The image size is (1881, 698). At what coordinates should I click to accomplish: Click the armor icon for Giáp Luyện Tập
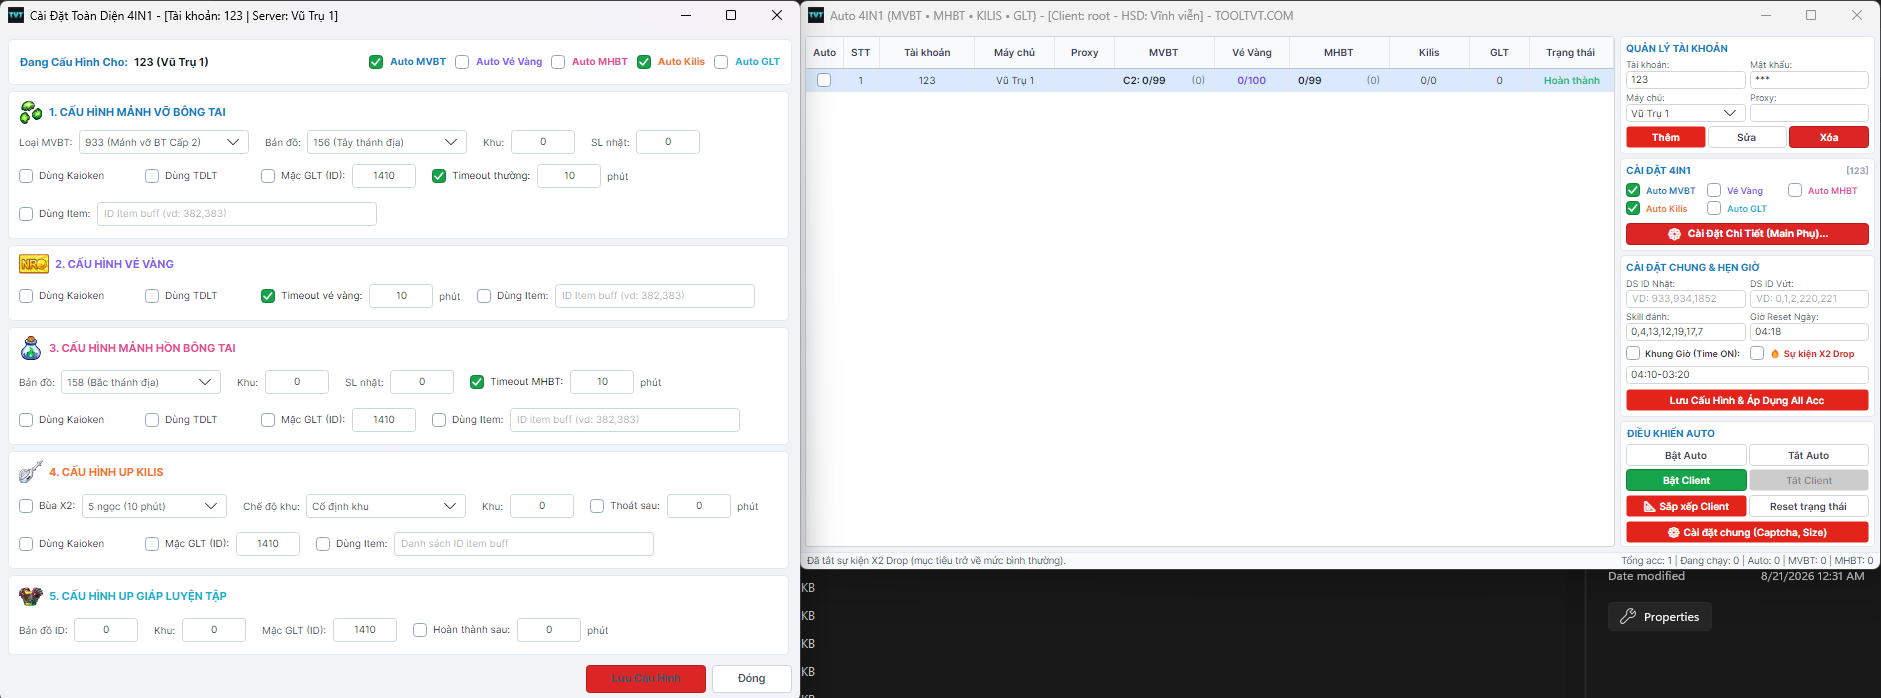pyautogui.click(x=31, y=596)
